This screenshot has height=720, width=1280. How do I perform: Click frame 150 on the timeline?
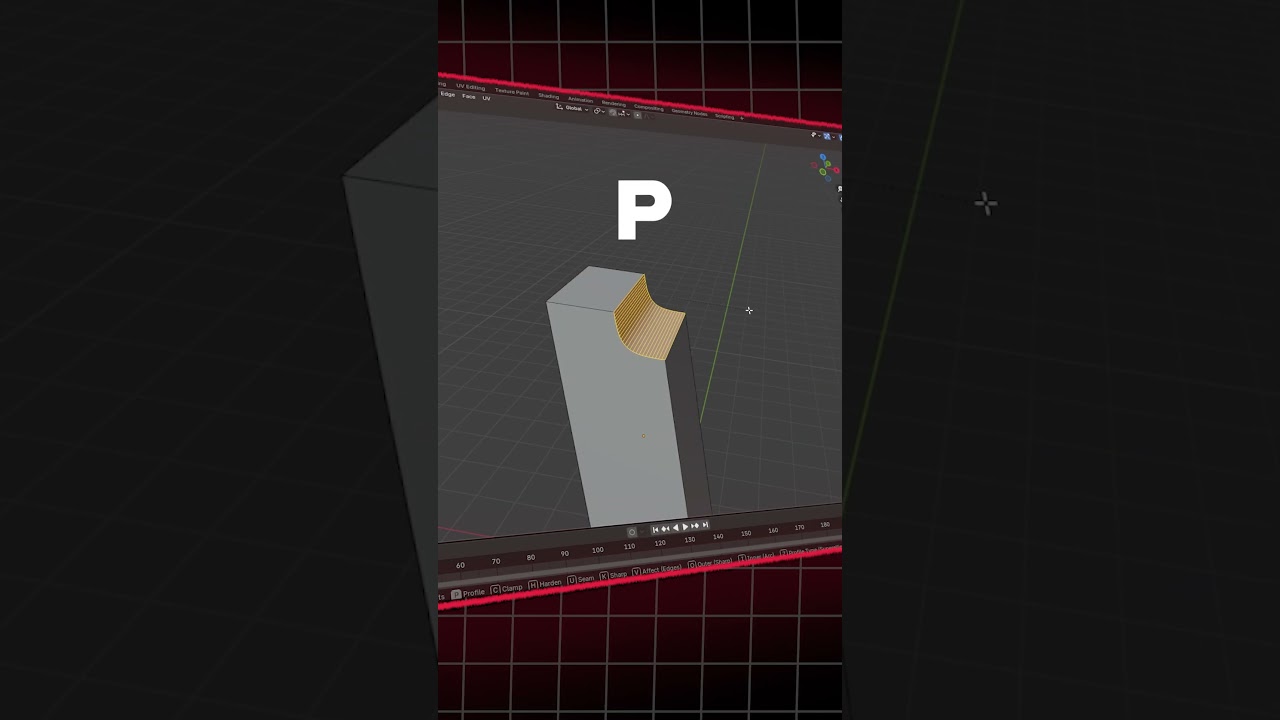(746, 533)
